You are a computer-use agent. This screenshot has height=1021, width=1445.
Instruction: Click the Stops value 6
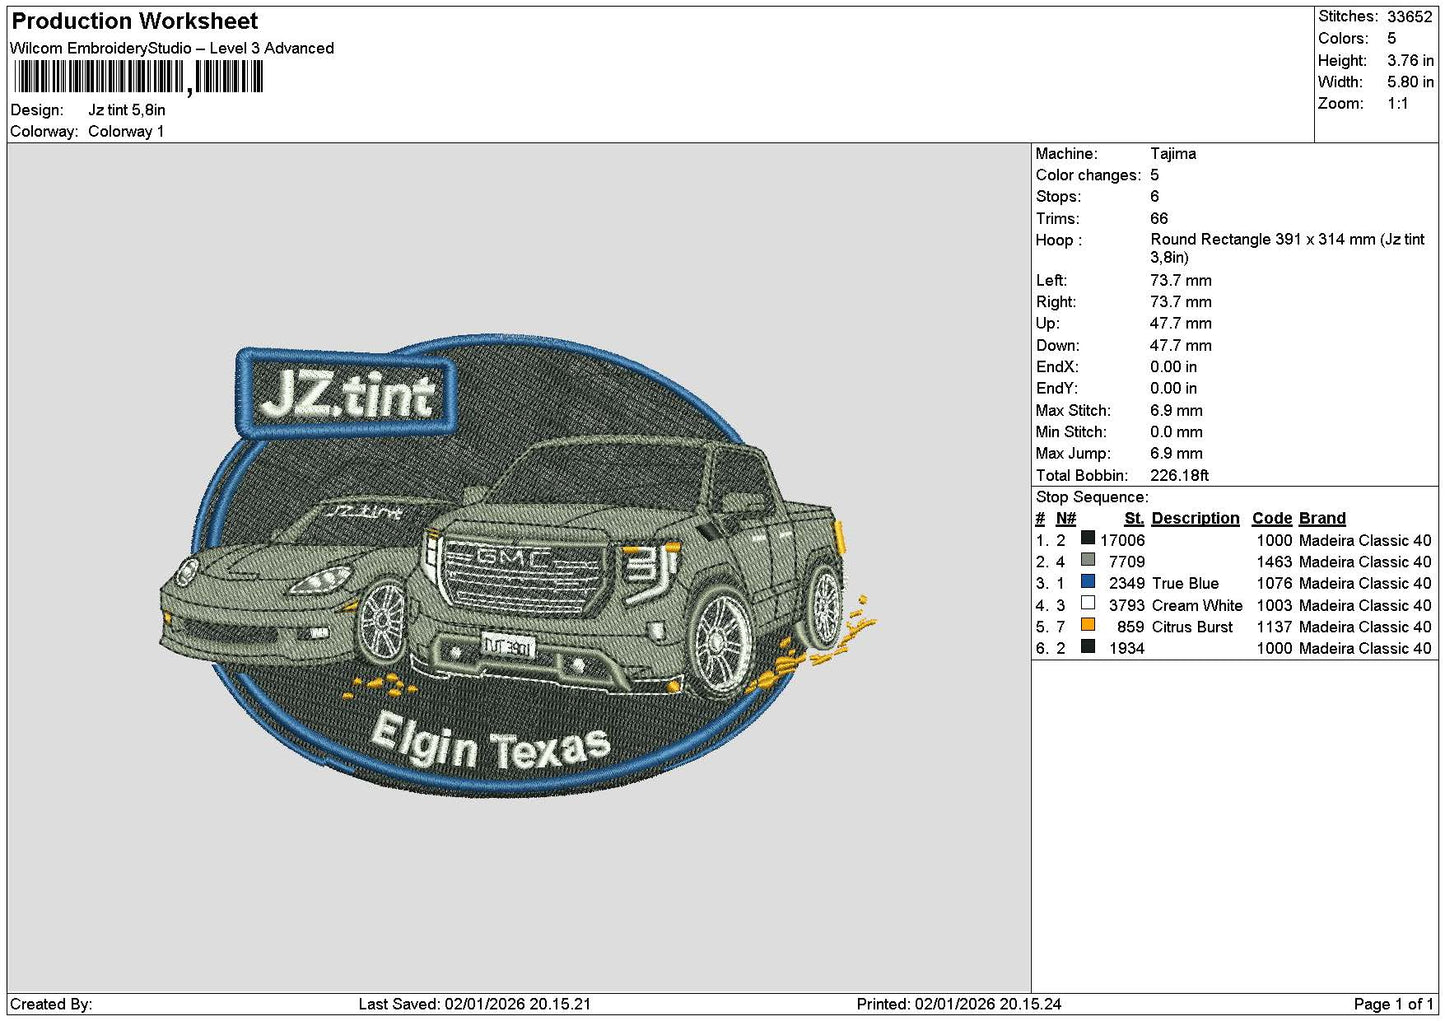click(x=1154, y=197)
